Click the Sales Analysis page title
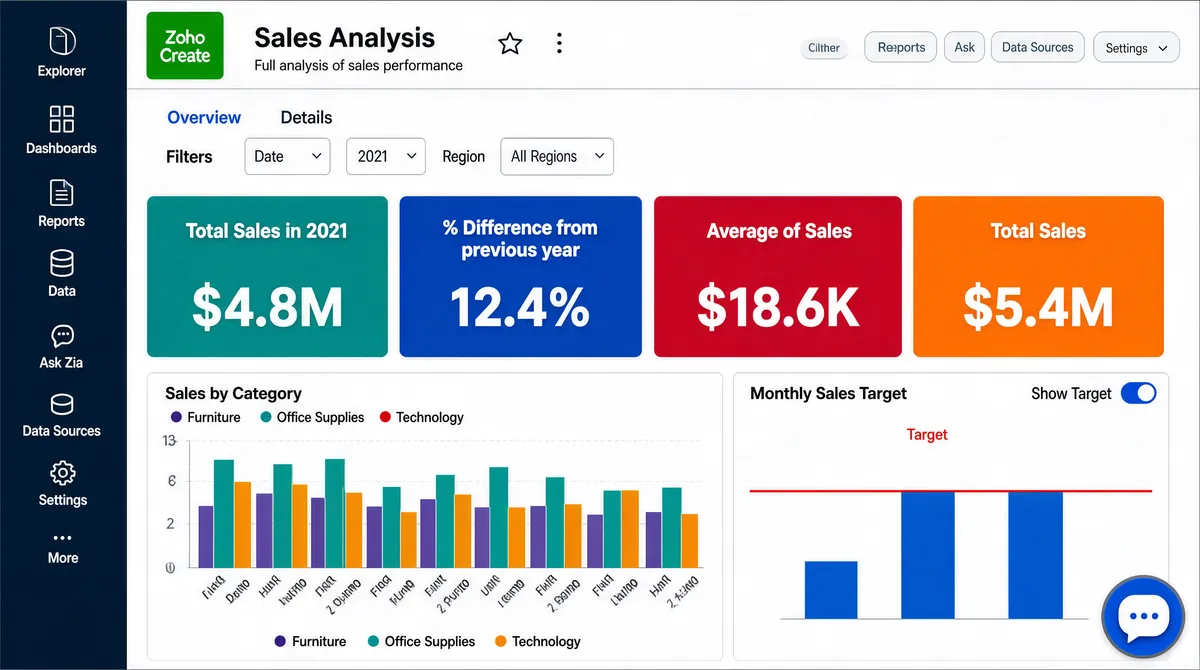1200x670 pixels. [345, 38]
